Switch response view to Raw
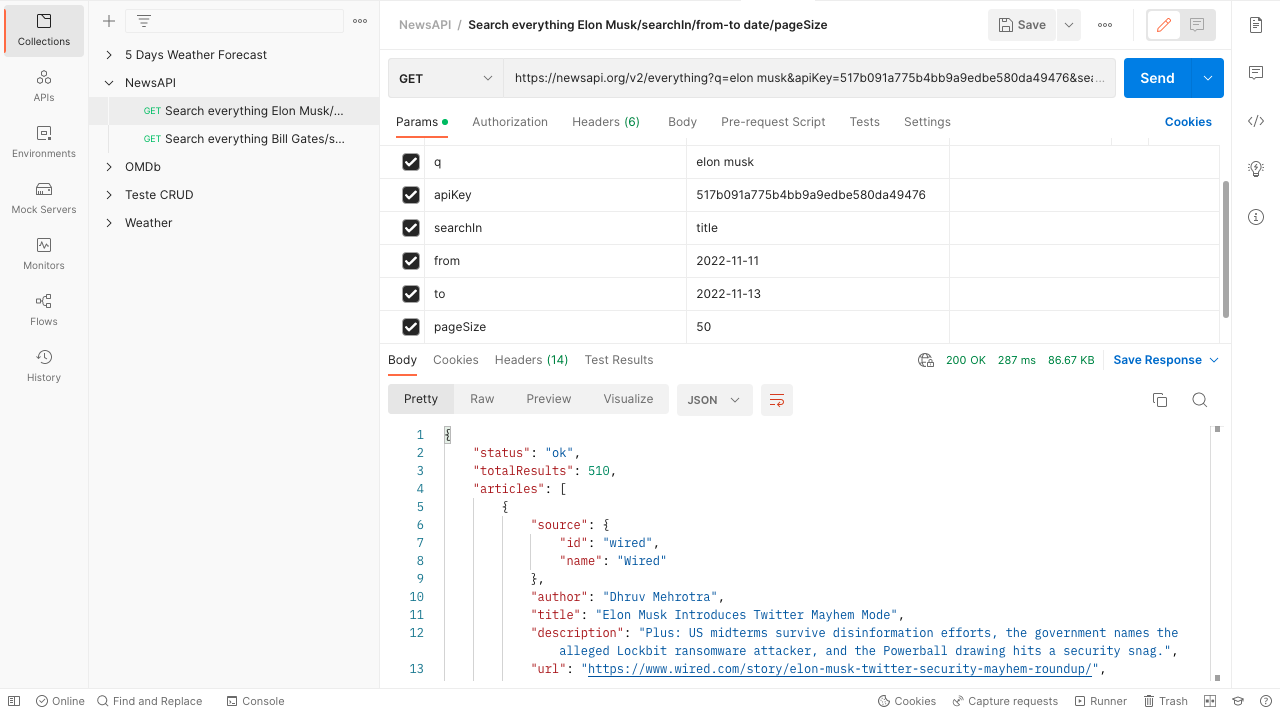This screenshot has height=713, width=1280. coord(482,399)
